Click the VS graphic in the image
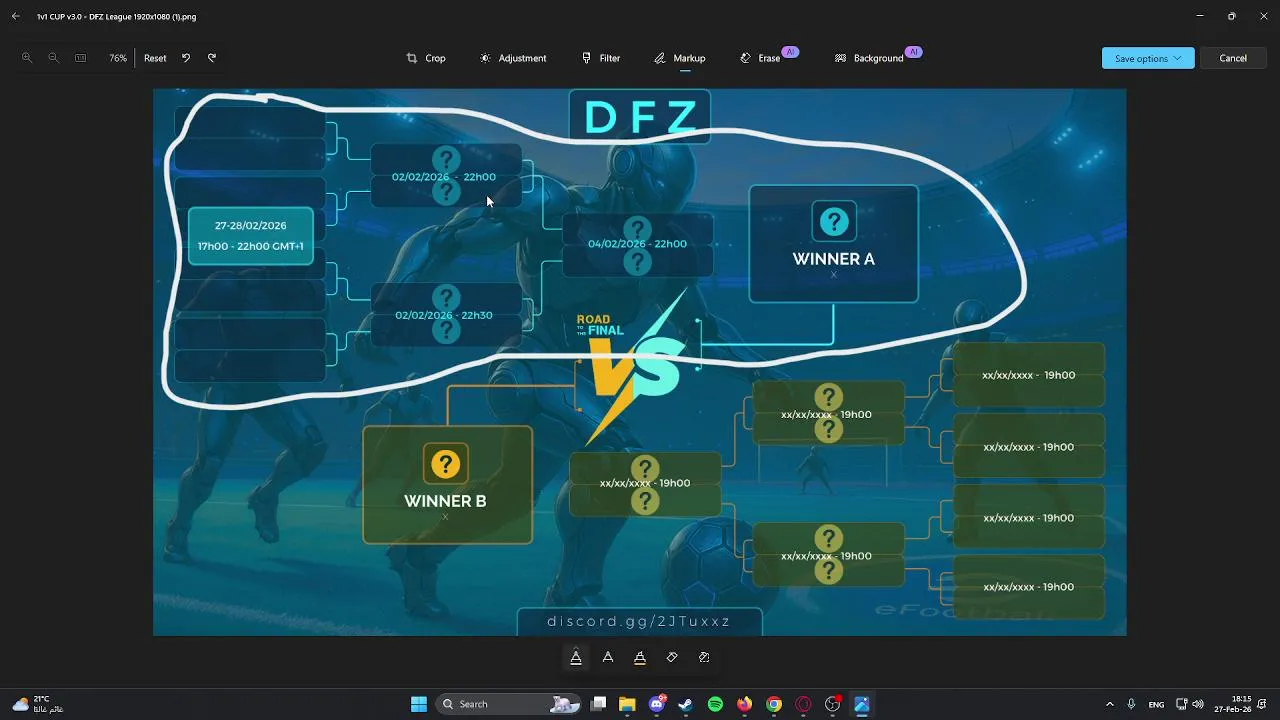The width and height of the screenshot is (1280, 720). pos(636,368)
